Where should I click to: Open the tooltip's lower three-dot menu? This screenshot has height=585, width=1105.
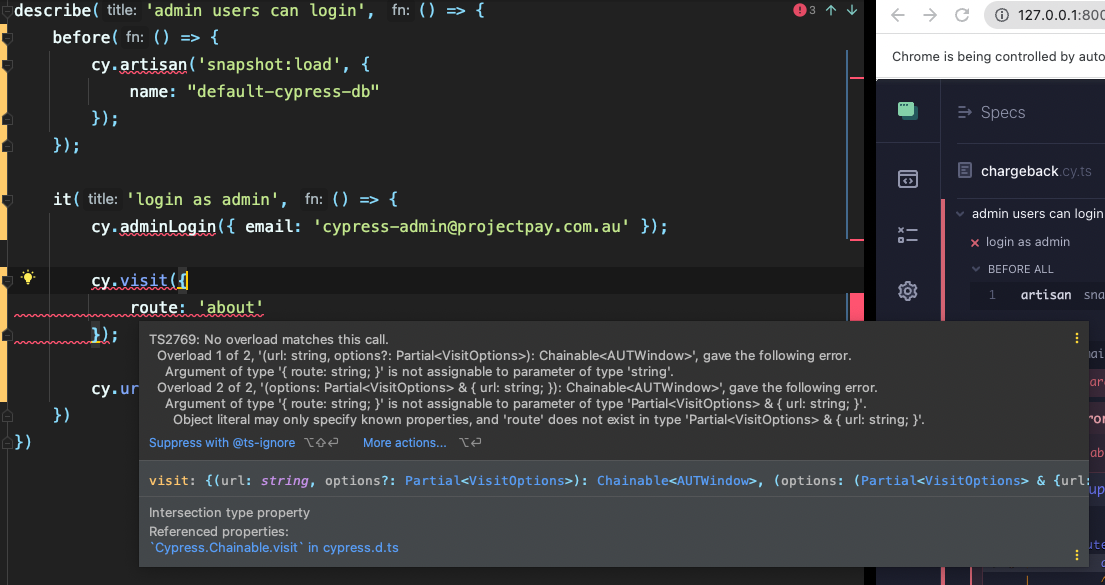pos(1076,555)
